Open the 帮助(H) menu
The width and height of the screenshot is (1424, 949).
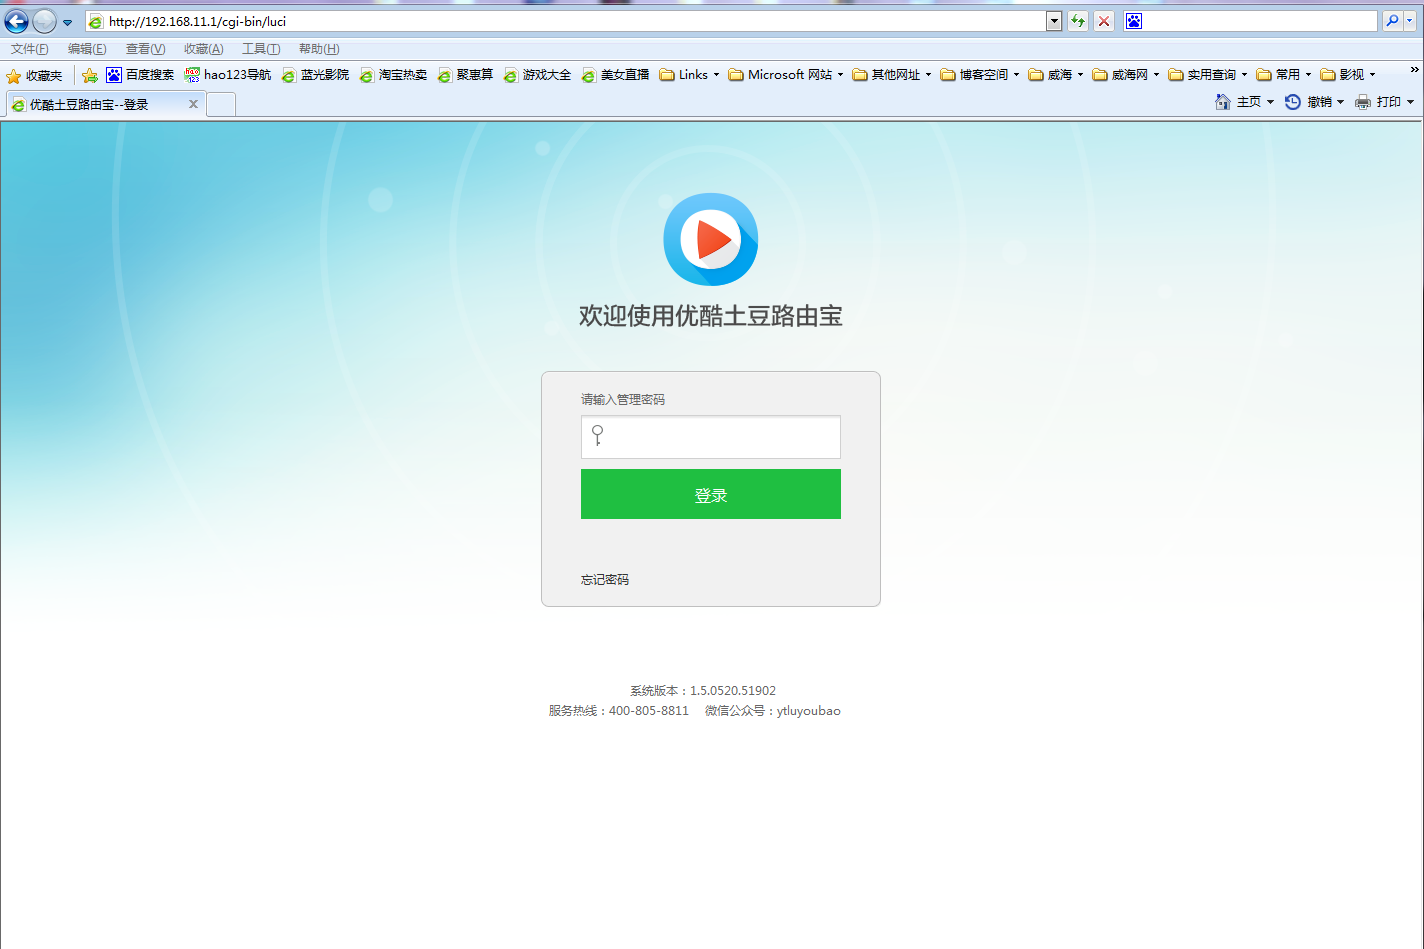pyautogui.click(x=319, y=49)
